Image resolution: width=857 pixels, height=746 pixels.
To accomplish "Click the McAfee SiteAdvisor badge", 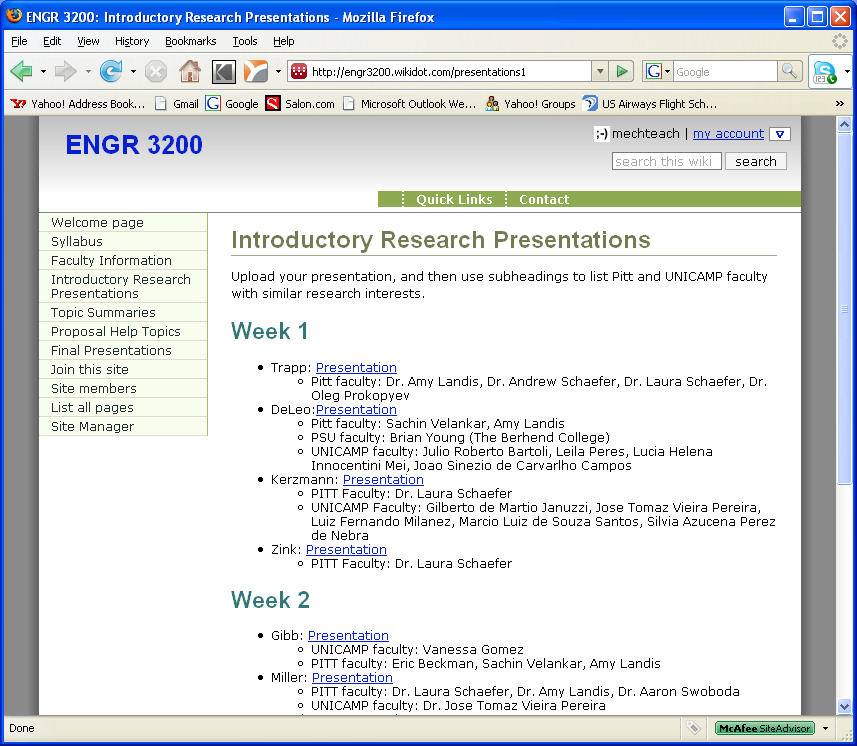I will click(x=764, y=728).
